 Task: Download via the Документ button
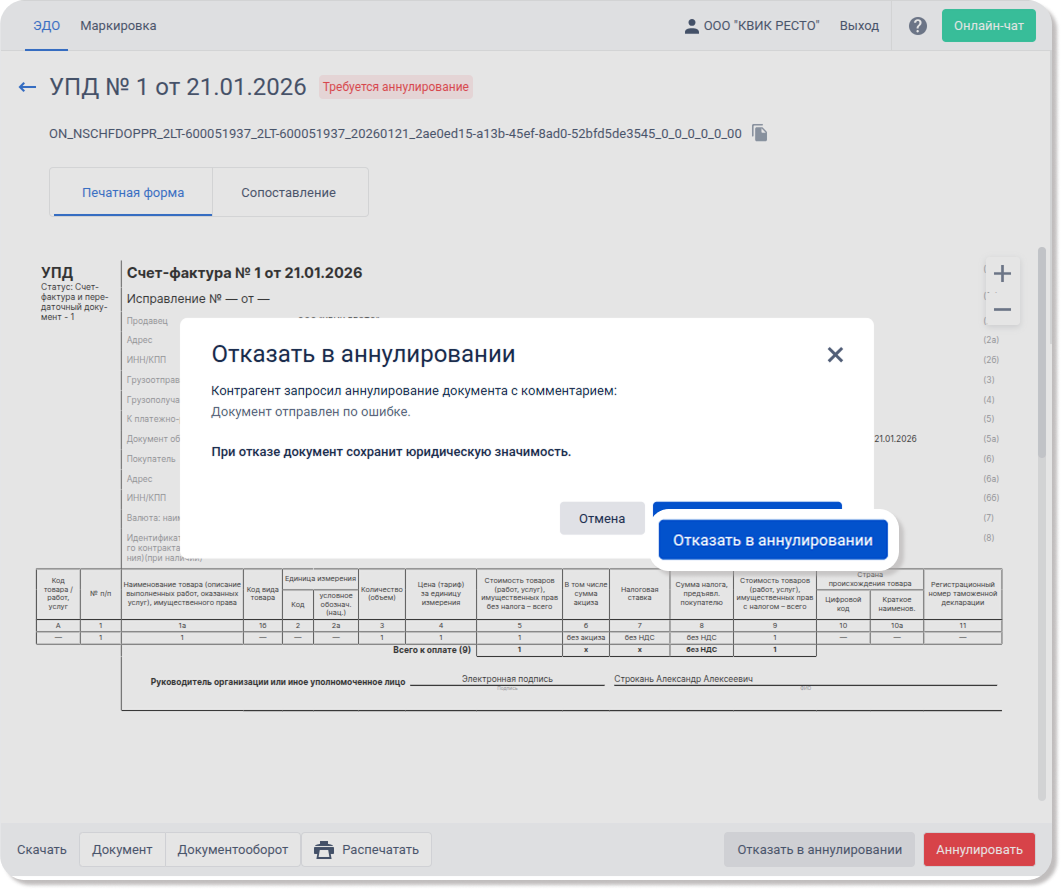(122, 850)
